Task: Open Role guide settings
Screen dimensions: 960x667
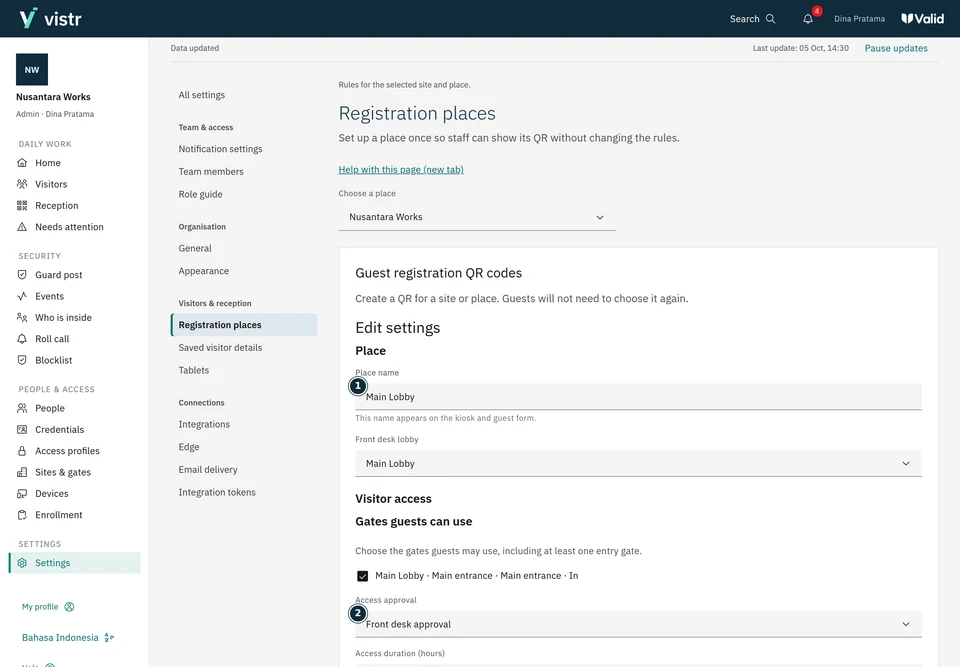Action: (200, 194)
